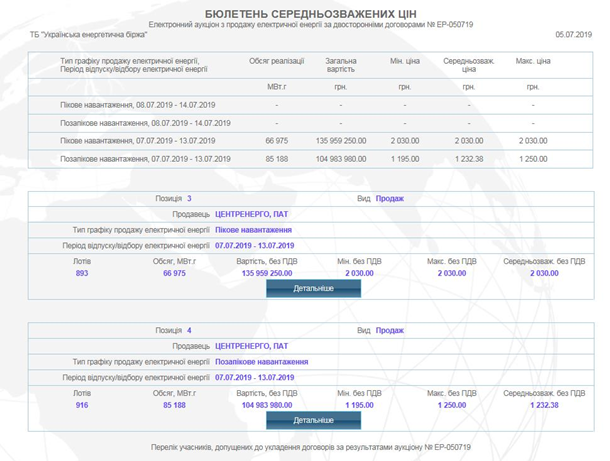610x461 pixels.
Task: Click lot count 893
Action: pos(82,273)
